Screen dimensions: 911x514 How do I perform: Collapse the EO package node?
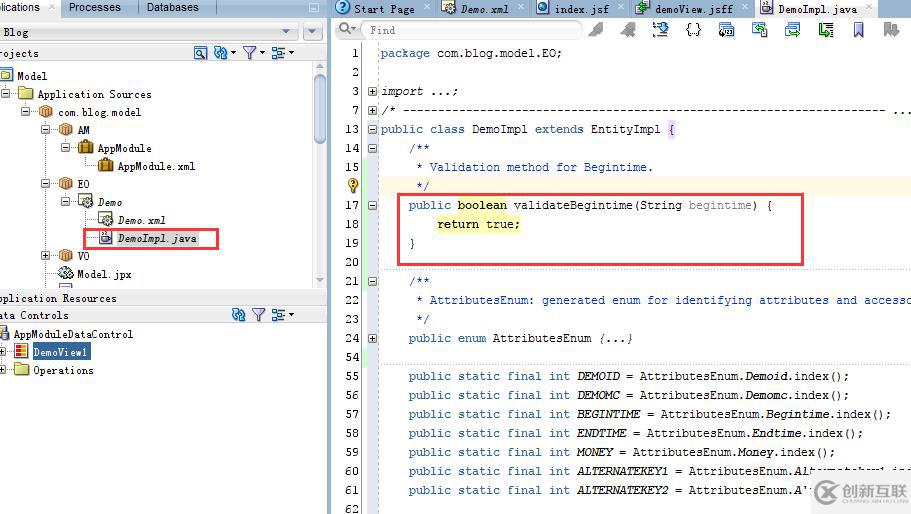click(x=45, y=183)
